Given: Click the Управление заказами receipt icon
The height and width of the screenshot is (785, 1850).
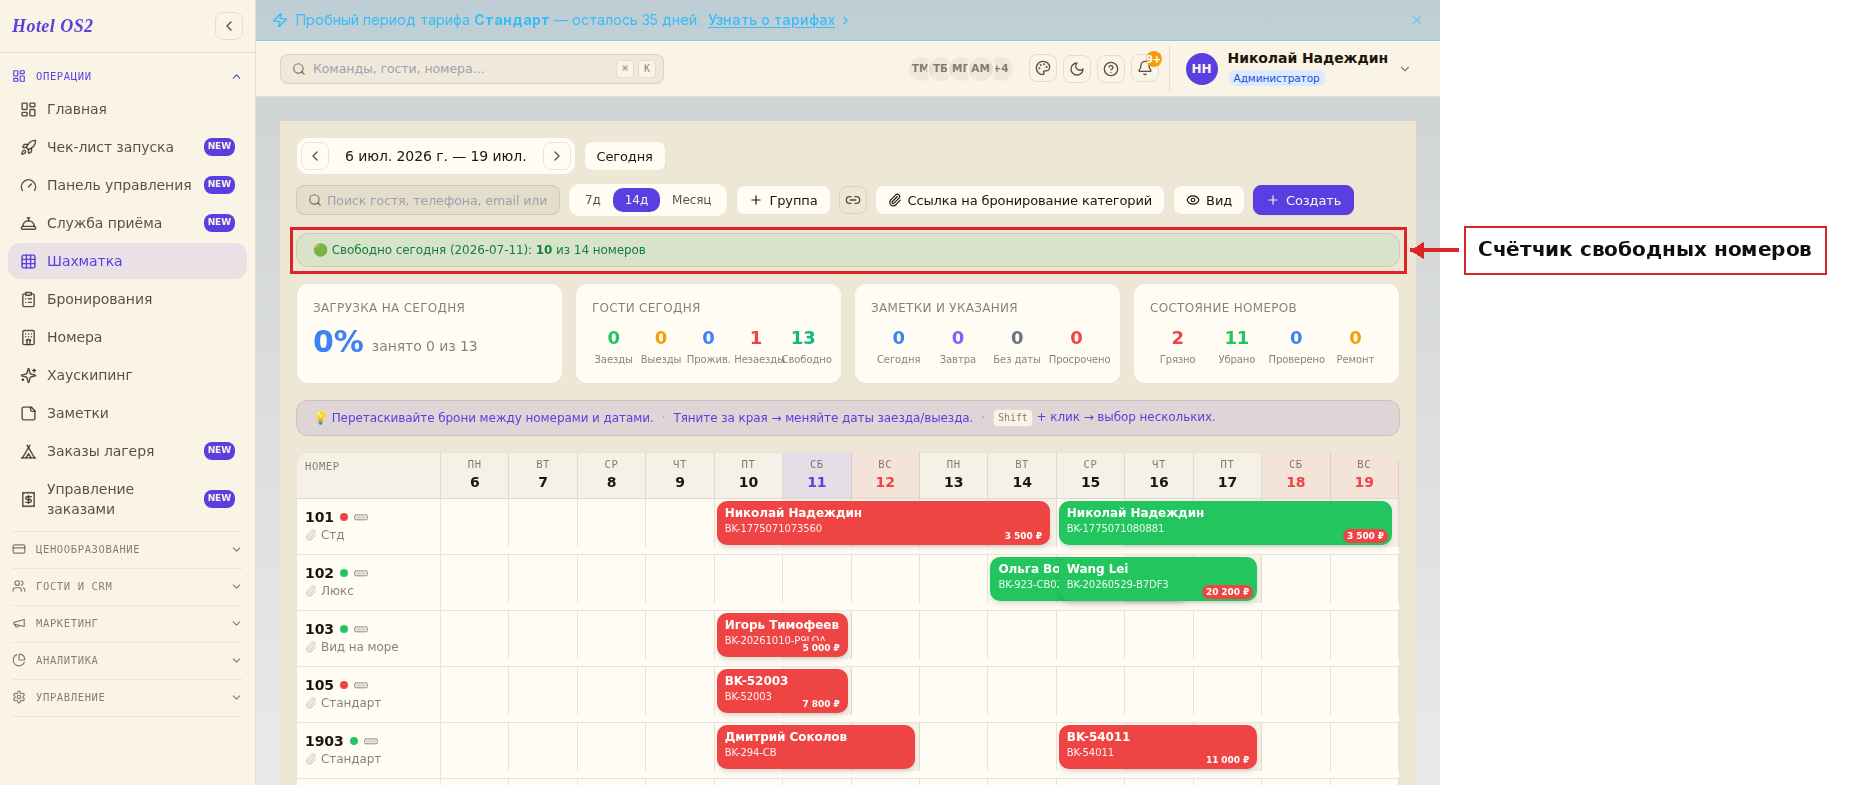Looking at the screenshot, I should point(29,499).
